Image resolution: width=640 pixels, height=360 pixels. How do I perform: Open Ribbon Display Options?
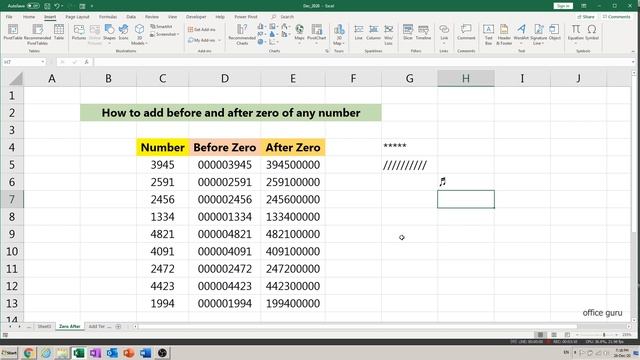[x=584, y=6]
